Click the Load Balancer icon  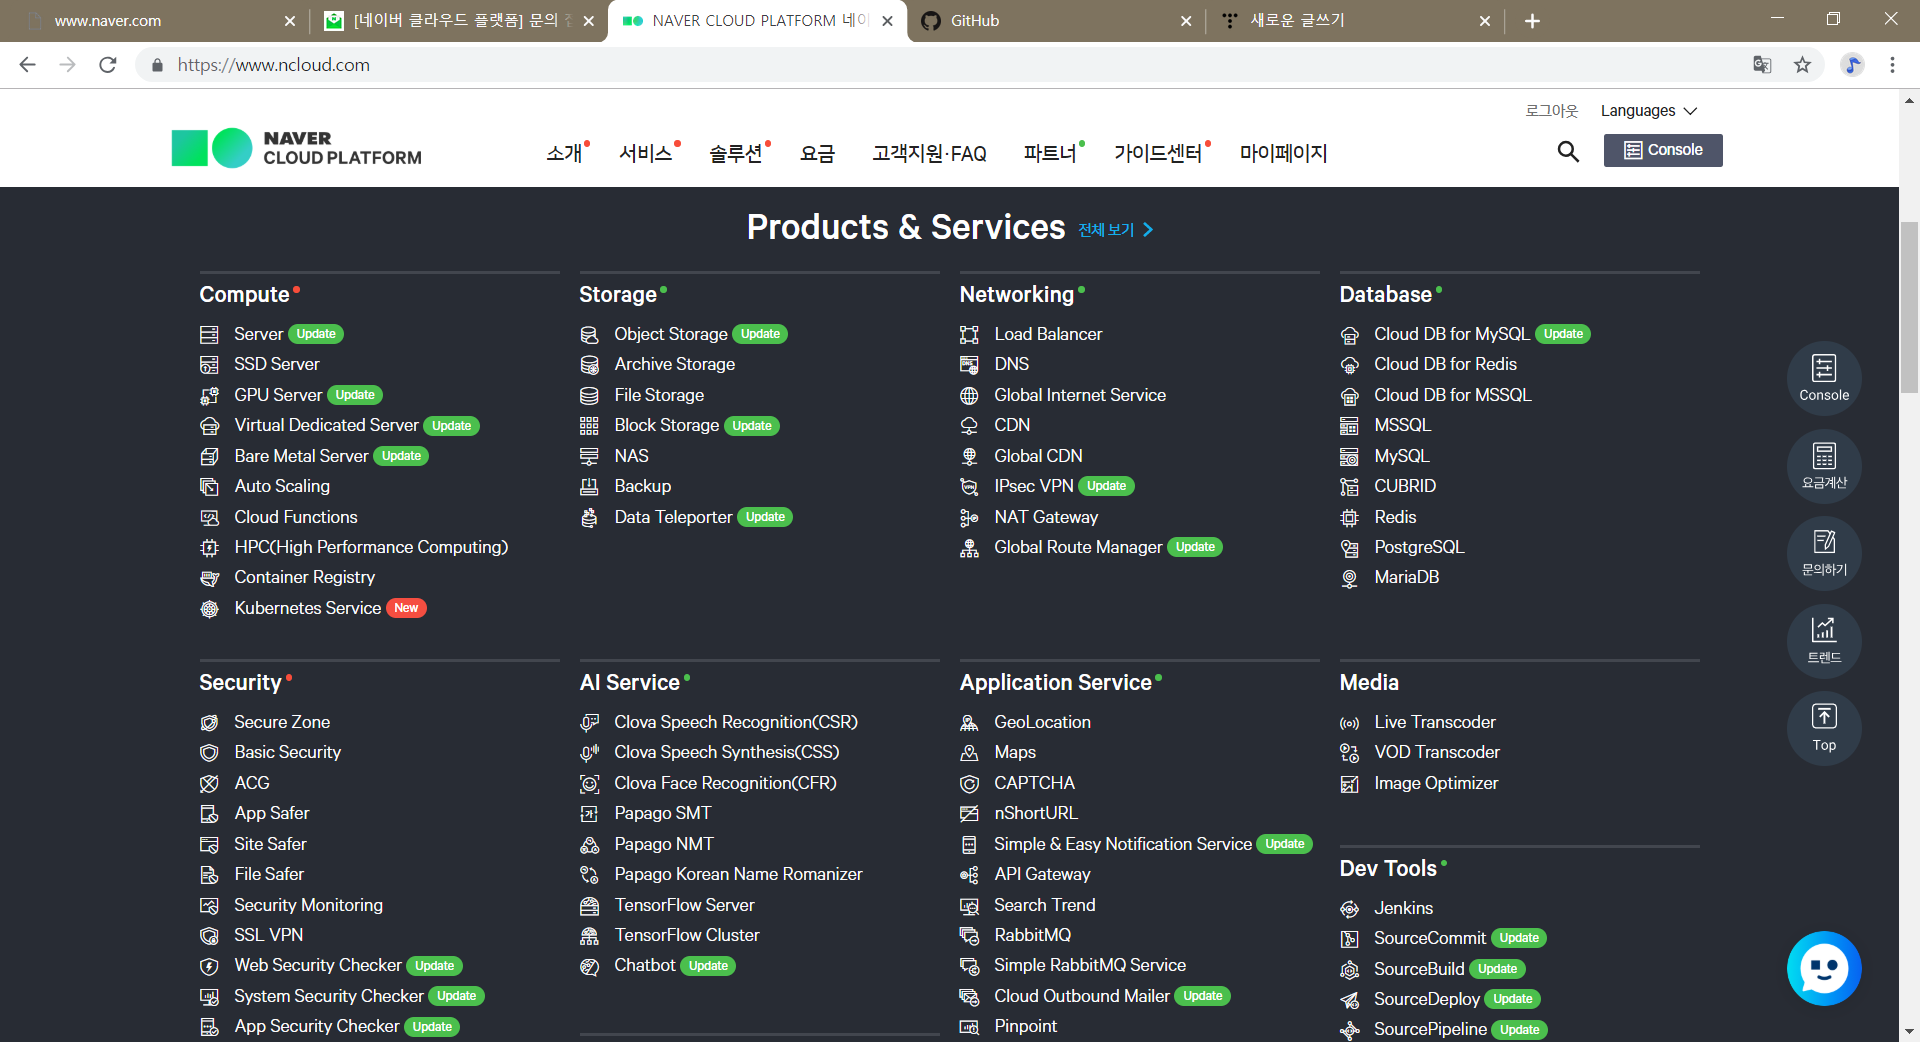point(969,334)
